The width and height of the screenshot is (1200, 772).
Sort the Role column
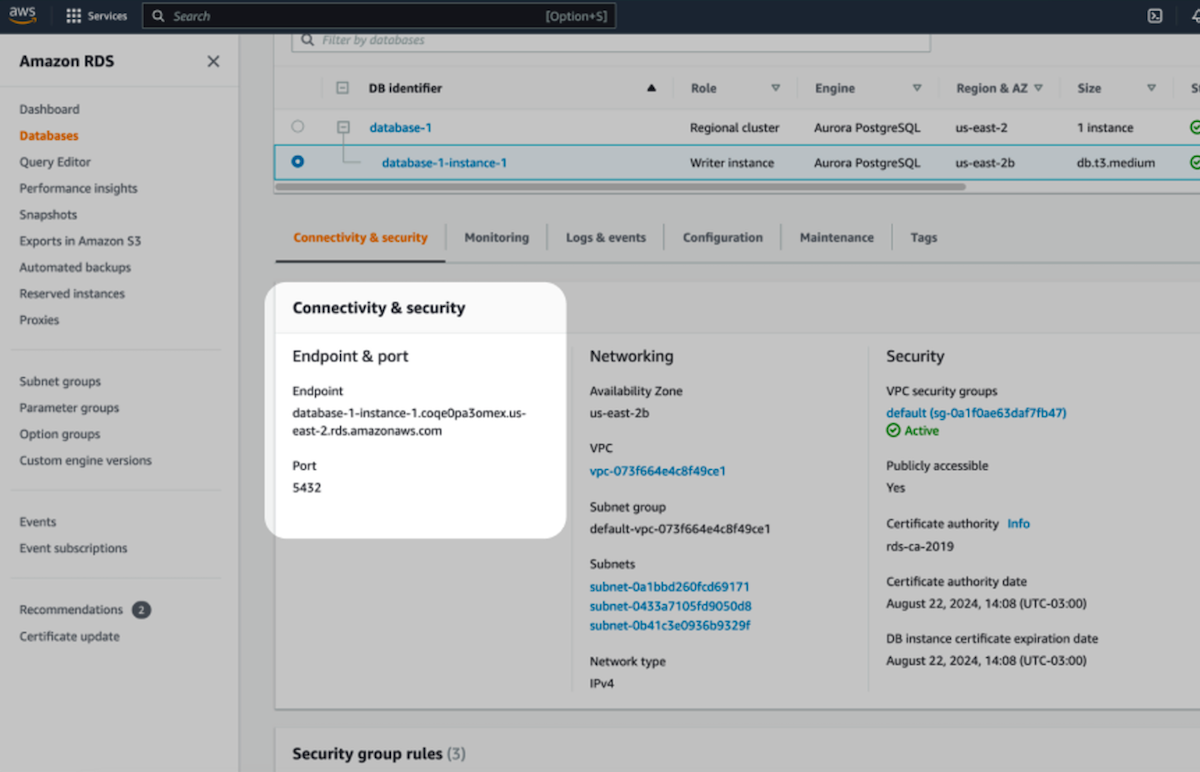click(775, 88)
